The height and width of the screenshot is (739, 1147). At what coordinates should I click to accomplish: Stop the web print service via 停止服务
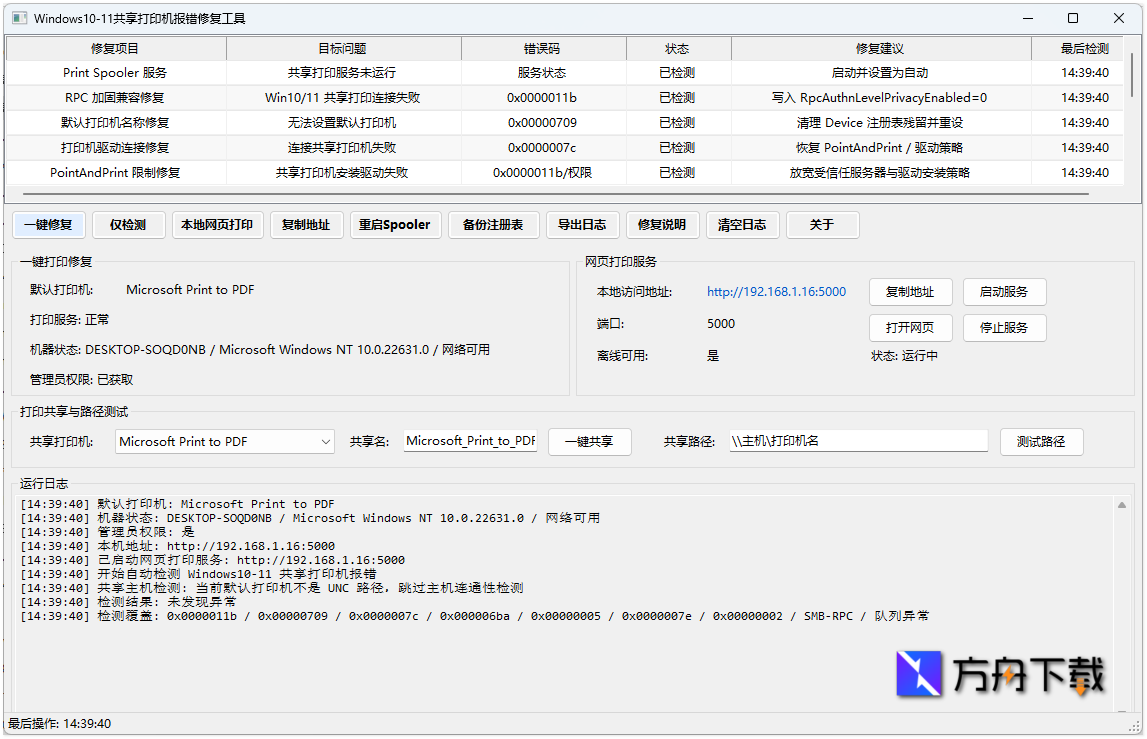(x=1004, y=328)
